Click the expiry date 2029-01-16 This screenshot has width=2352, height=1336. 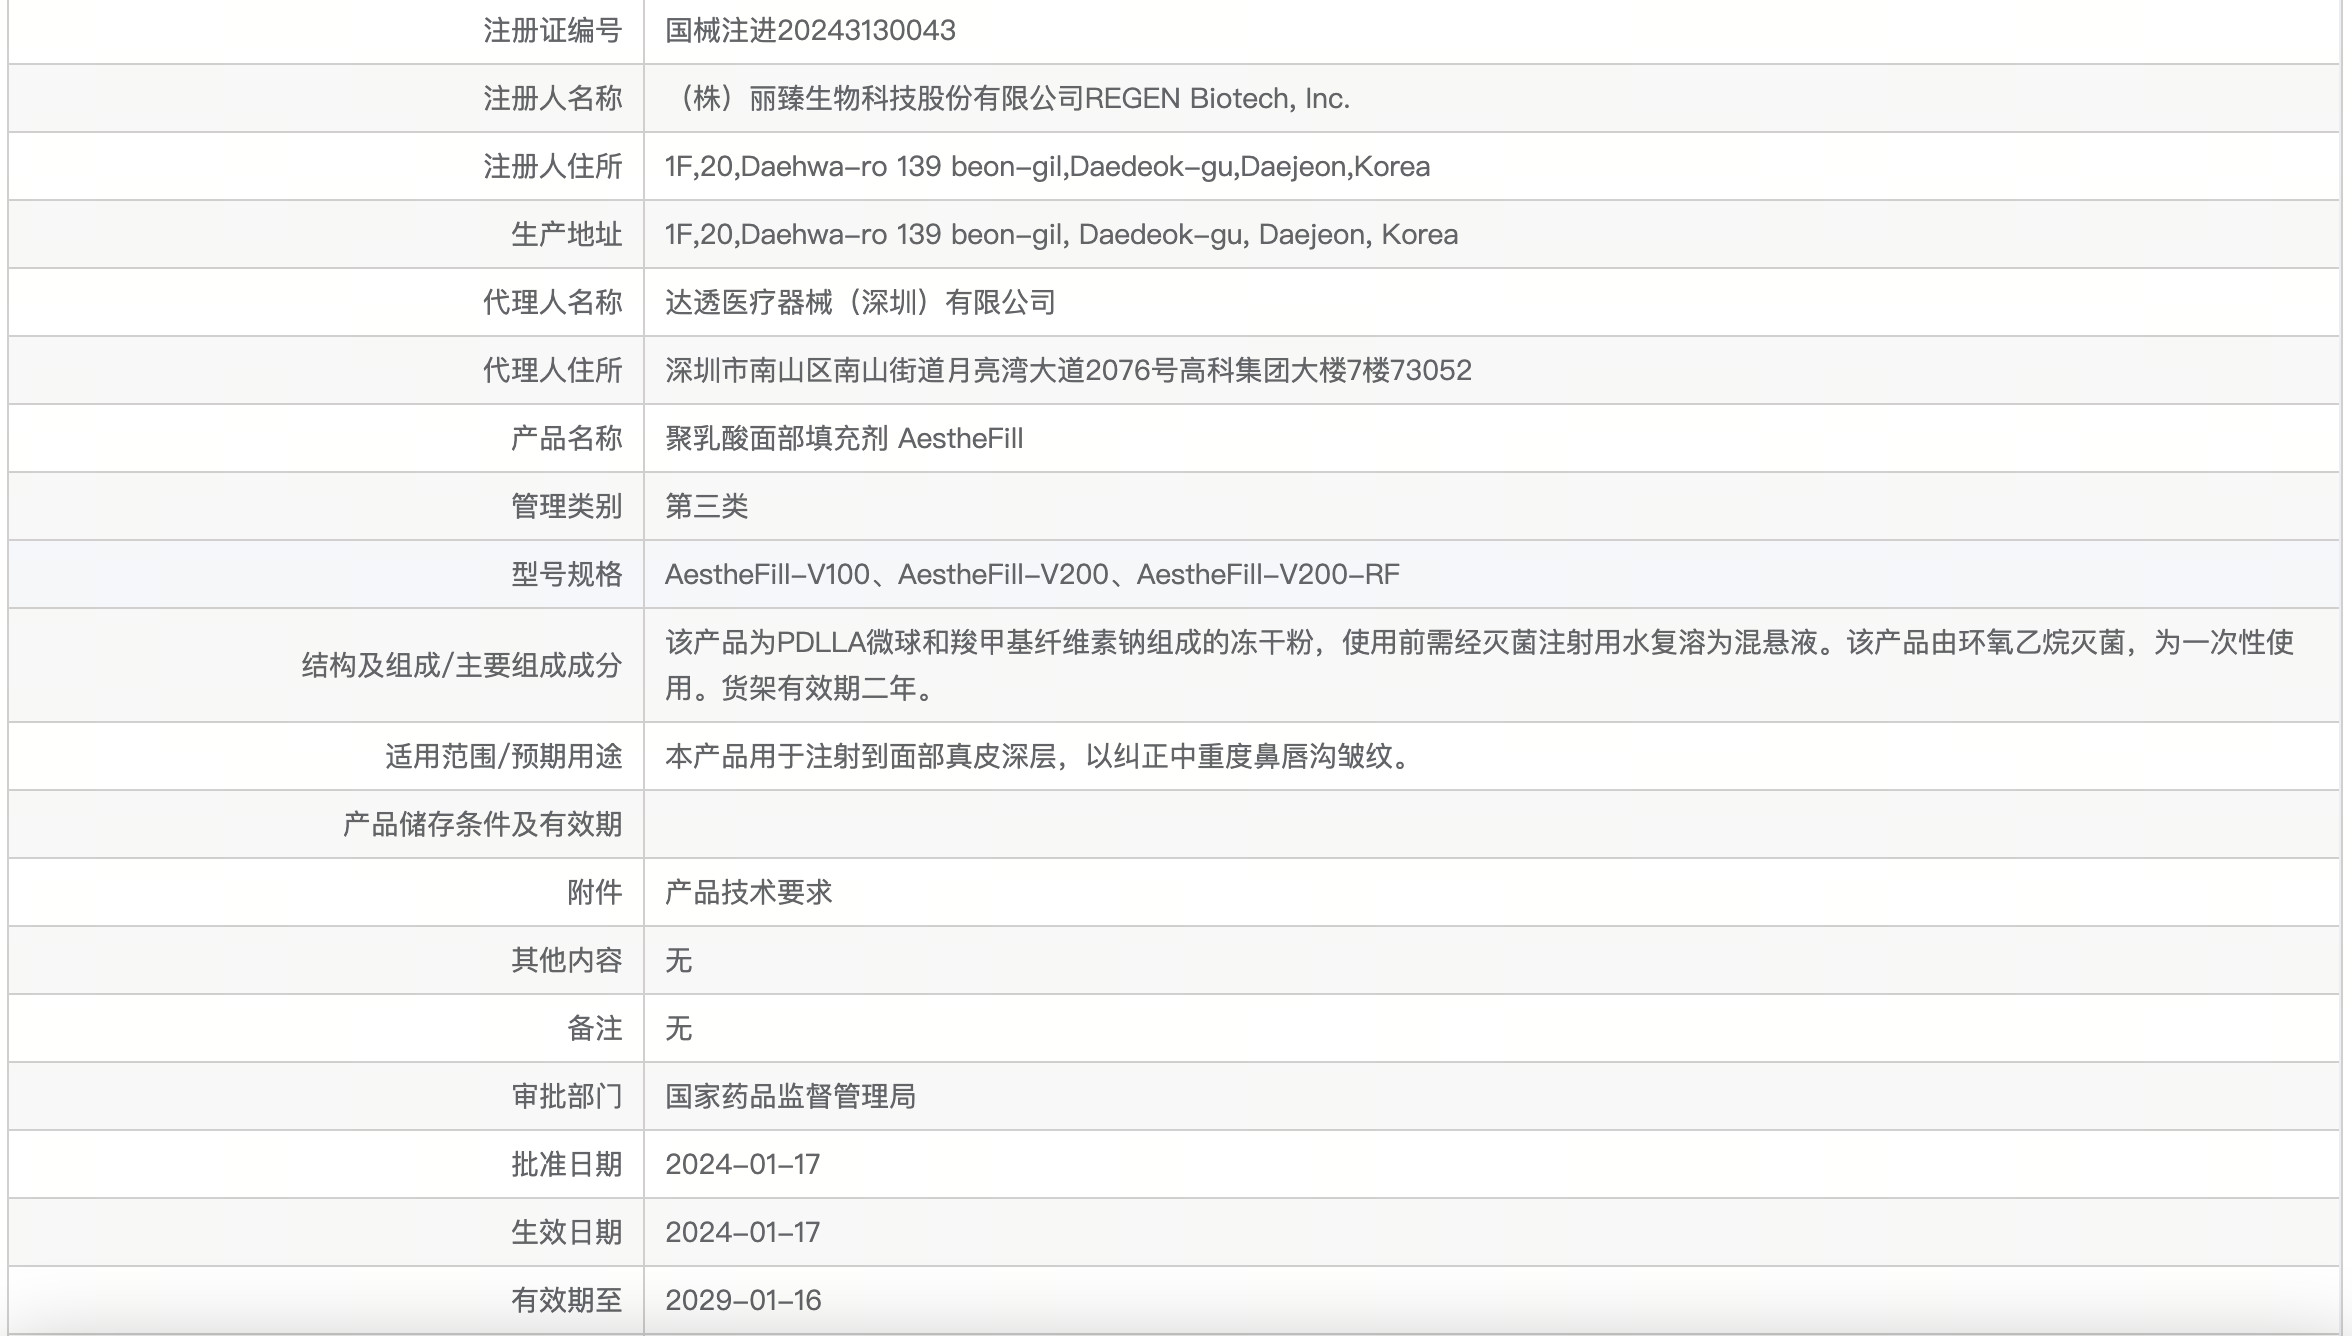click(x=743, y=1300)
